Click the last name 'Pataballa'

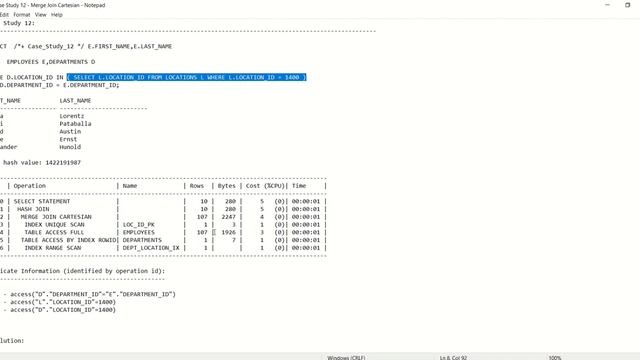coord(75,124)
